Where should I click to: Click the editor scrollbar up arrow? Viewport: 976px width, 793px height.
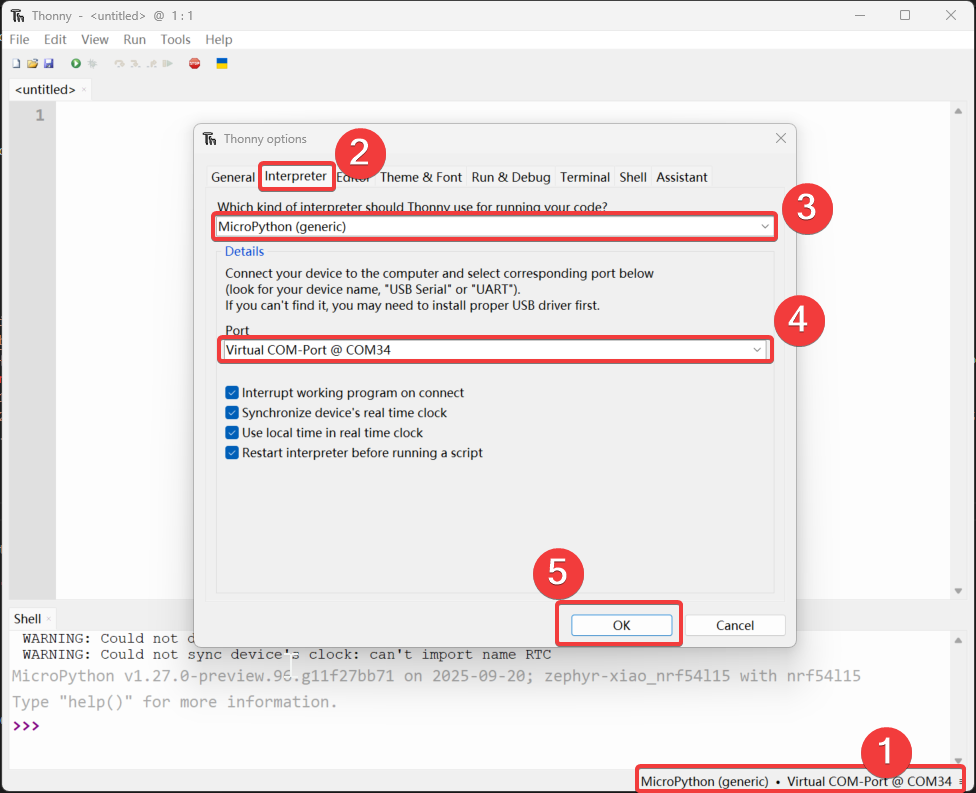point(959,111)
